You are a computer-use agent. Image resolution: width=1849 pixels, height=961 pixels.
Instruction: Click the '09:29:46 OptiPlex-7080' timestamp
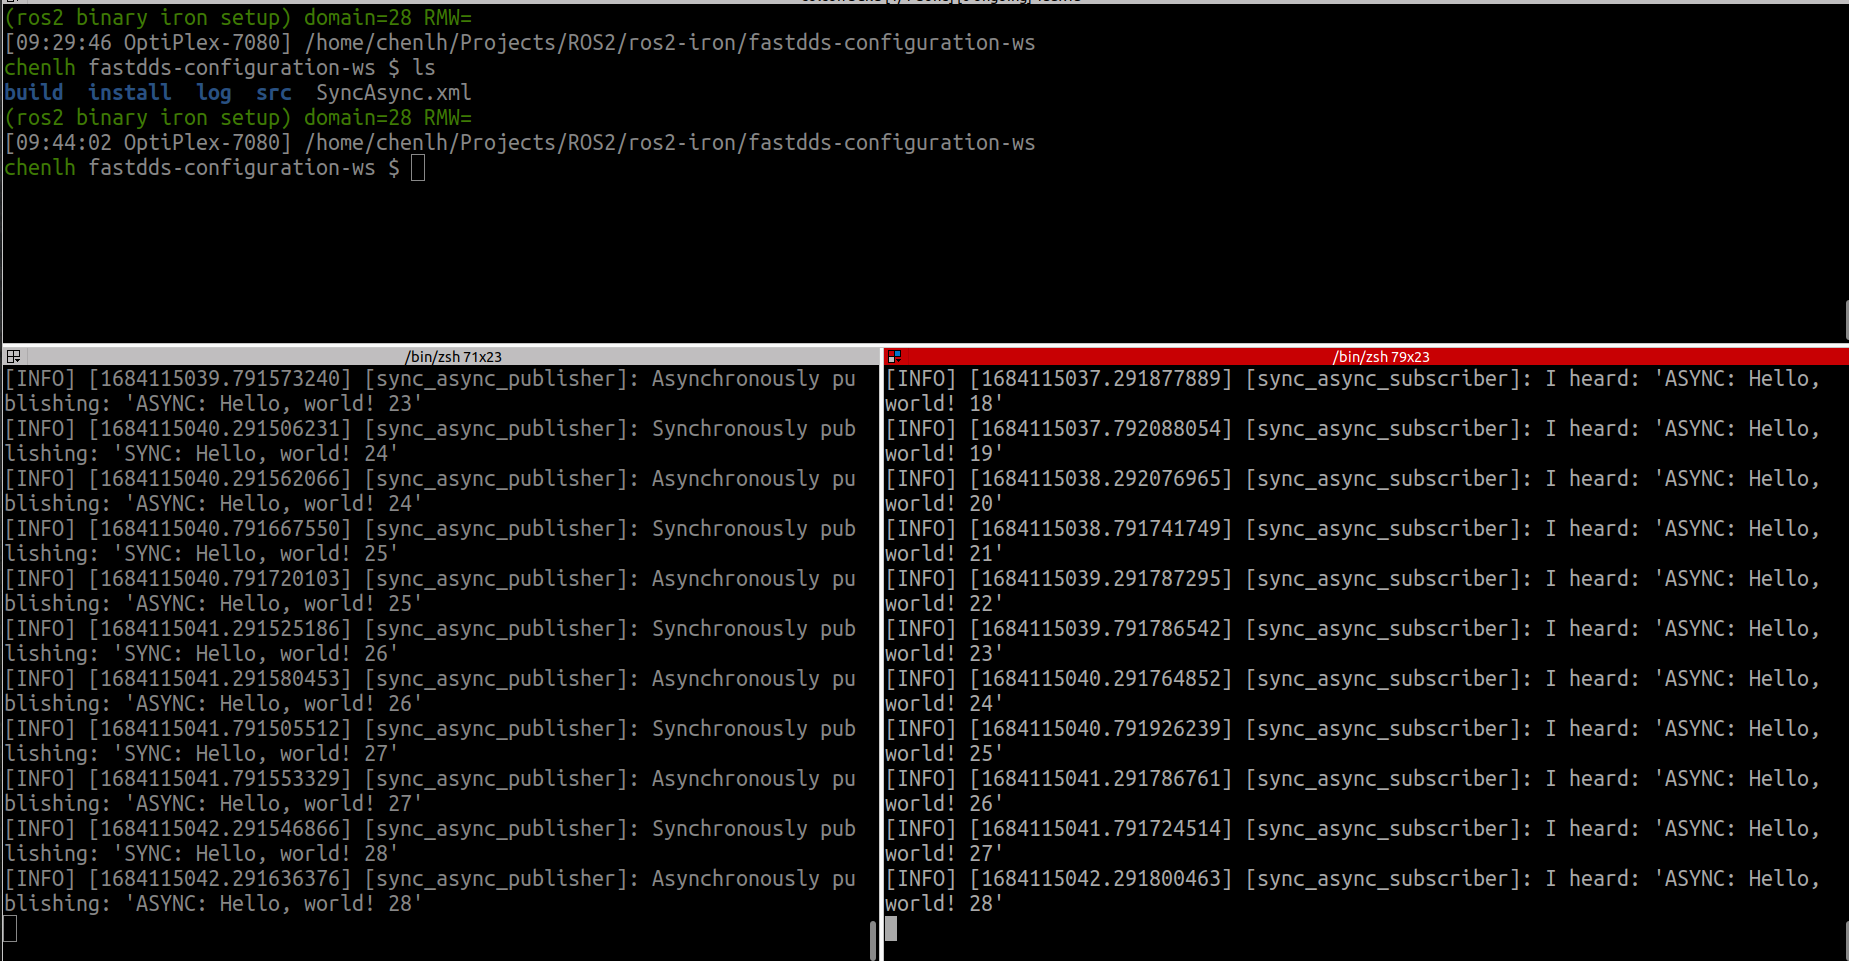(148, 43)
